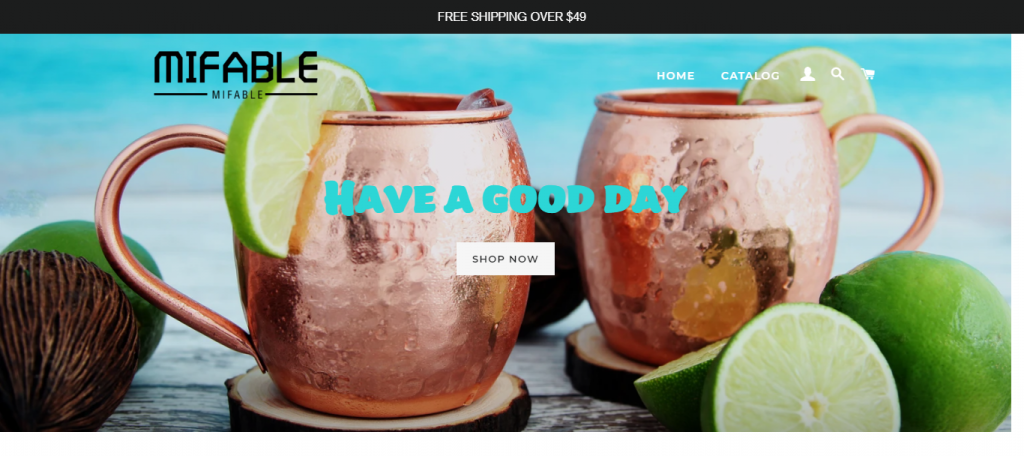The image size is (1024, 456).
Task: Go to the HOME menu item
Action: click(x=675, y=76)
